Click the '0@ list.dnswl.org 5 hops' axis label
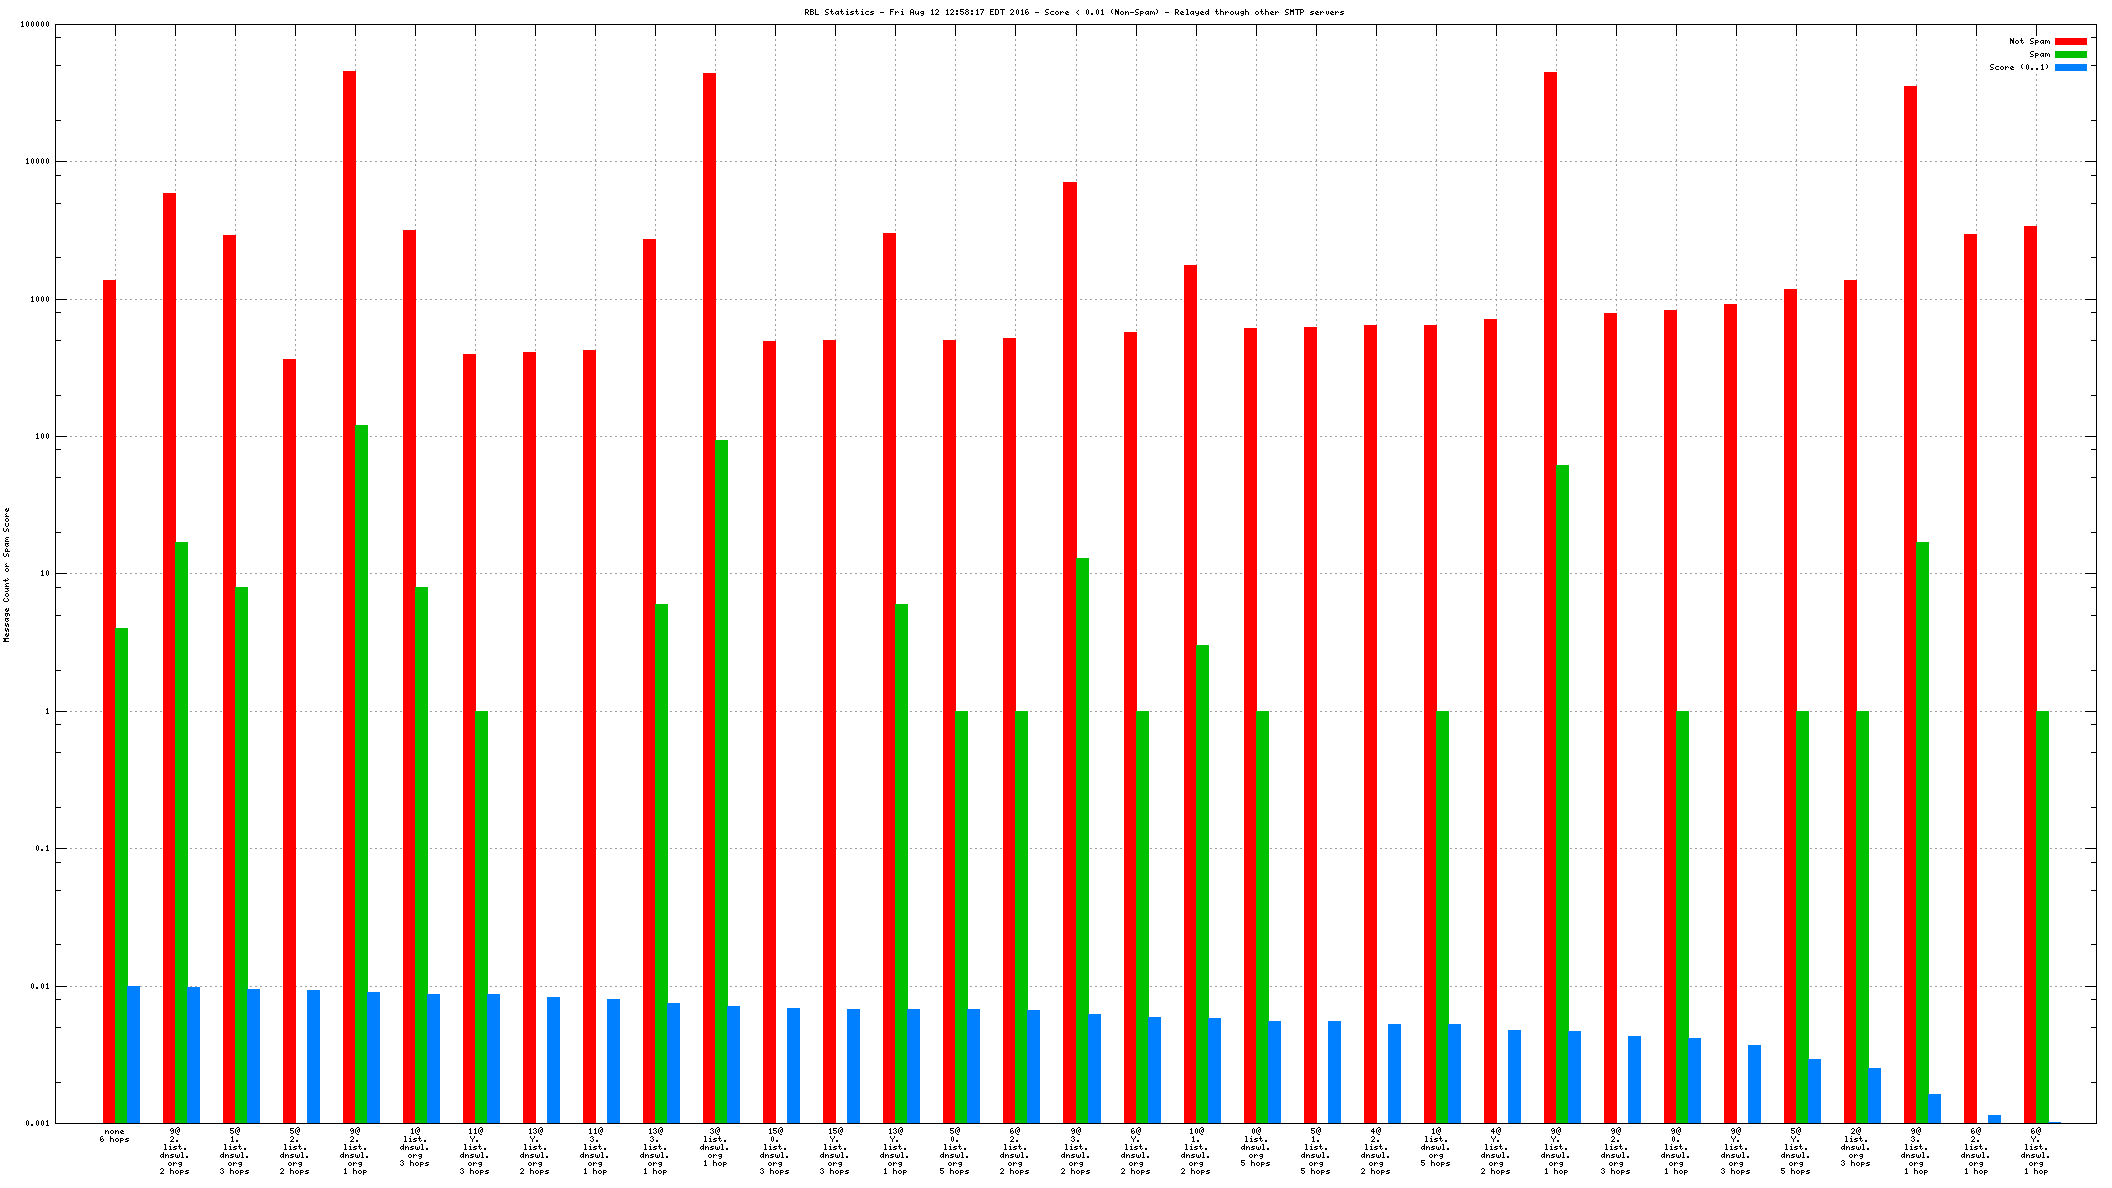This screenshot has height=1188, width=2112. click(x=1256, y=1147)
